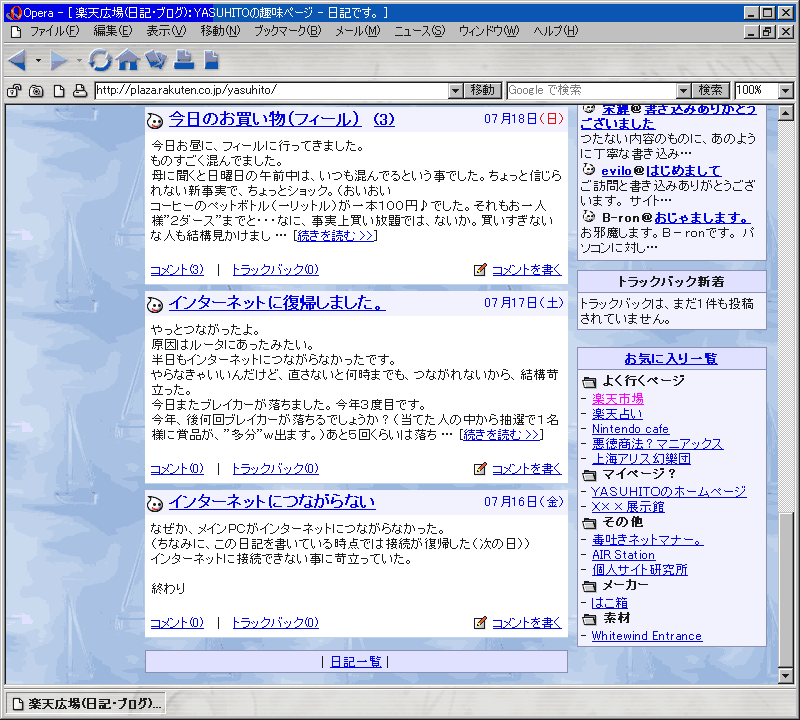Open the AIR Station link
This screenshot has height=720, width=800.
pos(623,555)
